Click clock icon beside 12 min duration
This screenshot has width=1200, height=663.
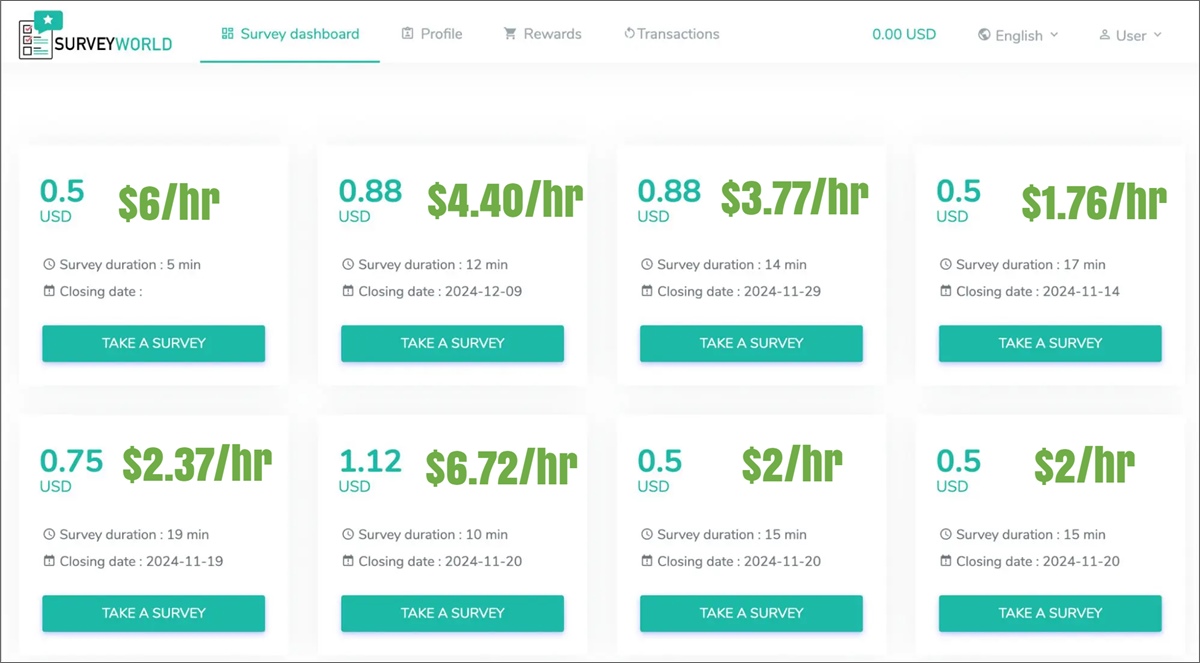click(348, 265)
